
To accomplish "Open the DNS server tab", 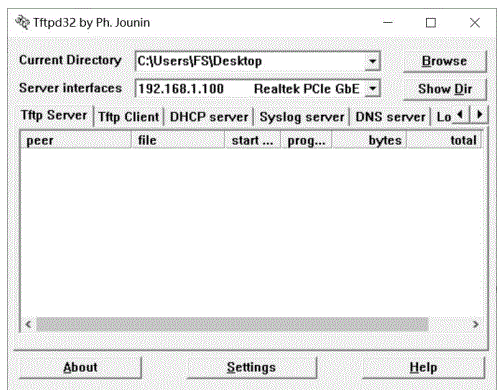I will pyautogui.click(x=390, y=117).
